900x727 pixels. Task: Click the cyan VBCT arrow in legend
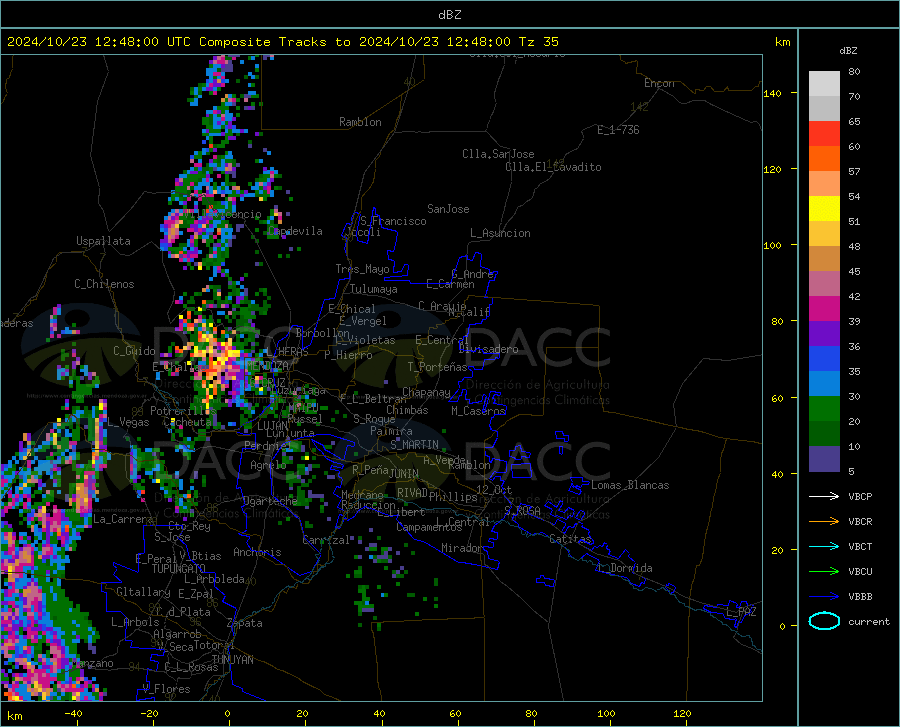[824, 546]
